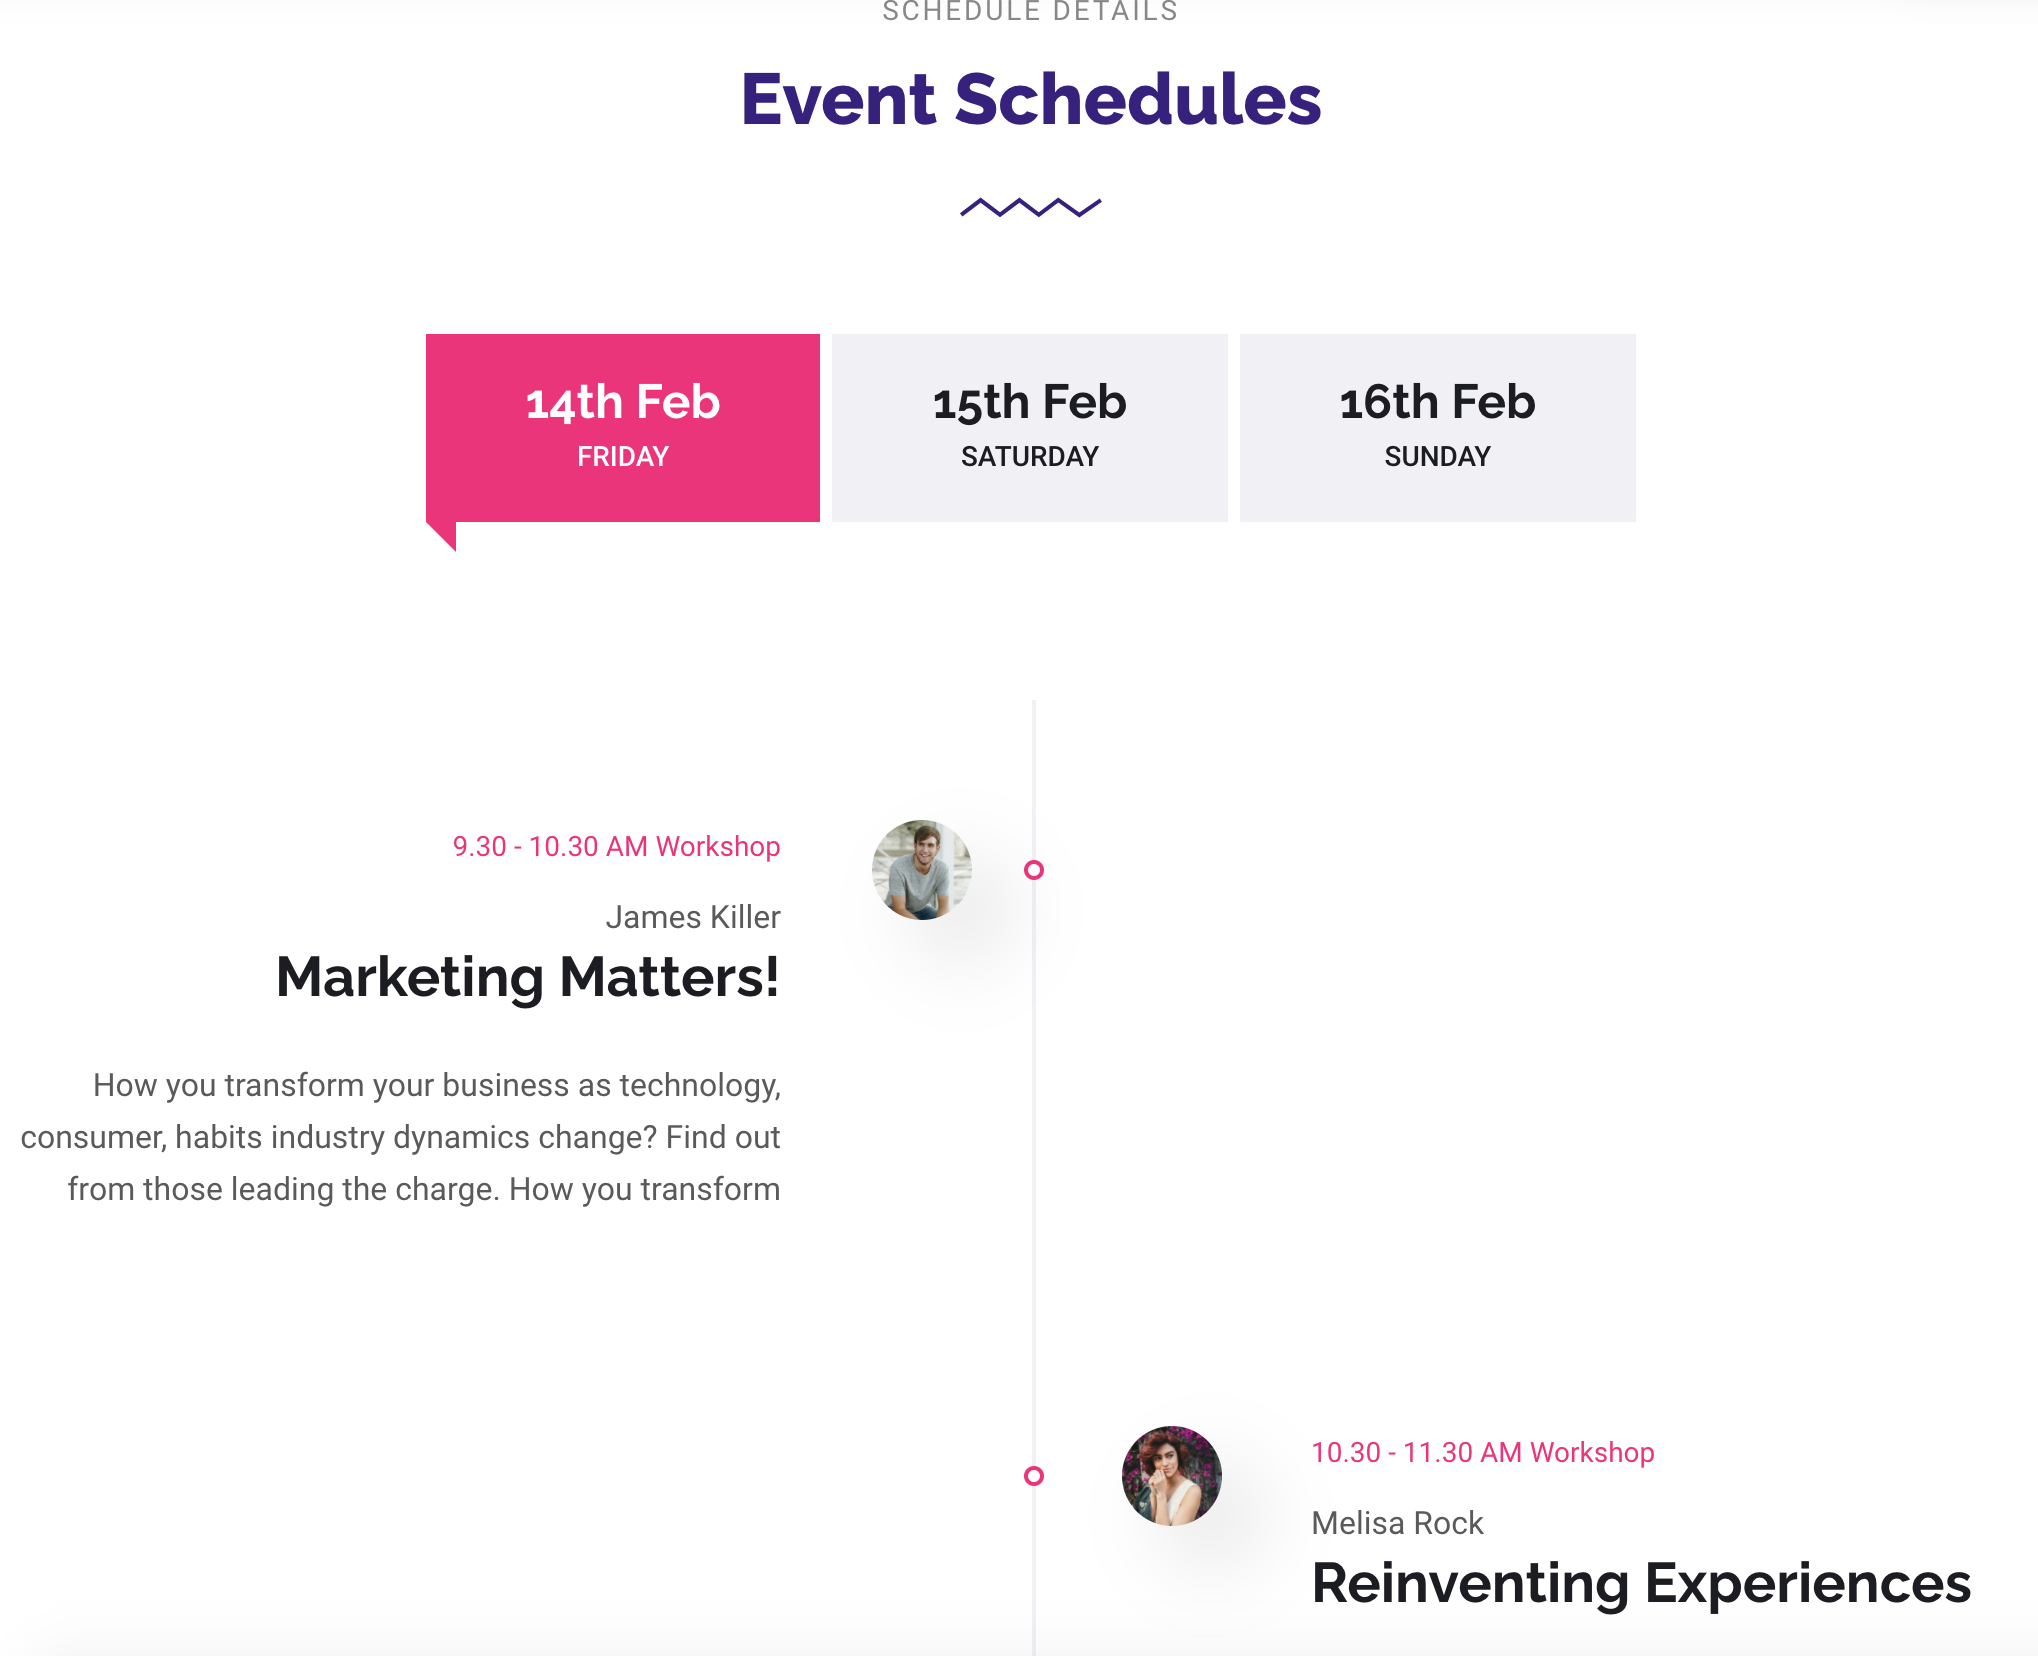This screenshot has width=2038, height=1656.
Task: Open the 16th Feb schedule tab
Action: [x=1437, y=427]
